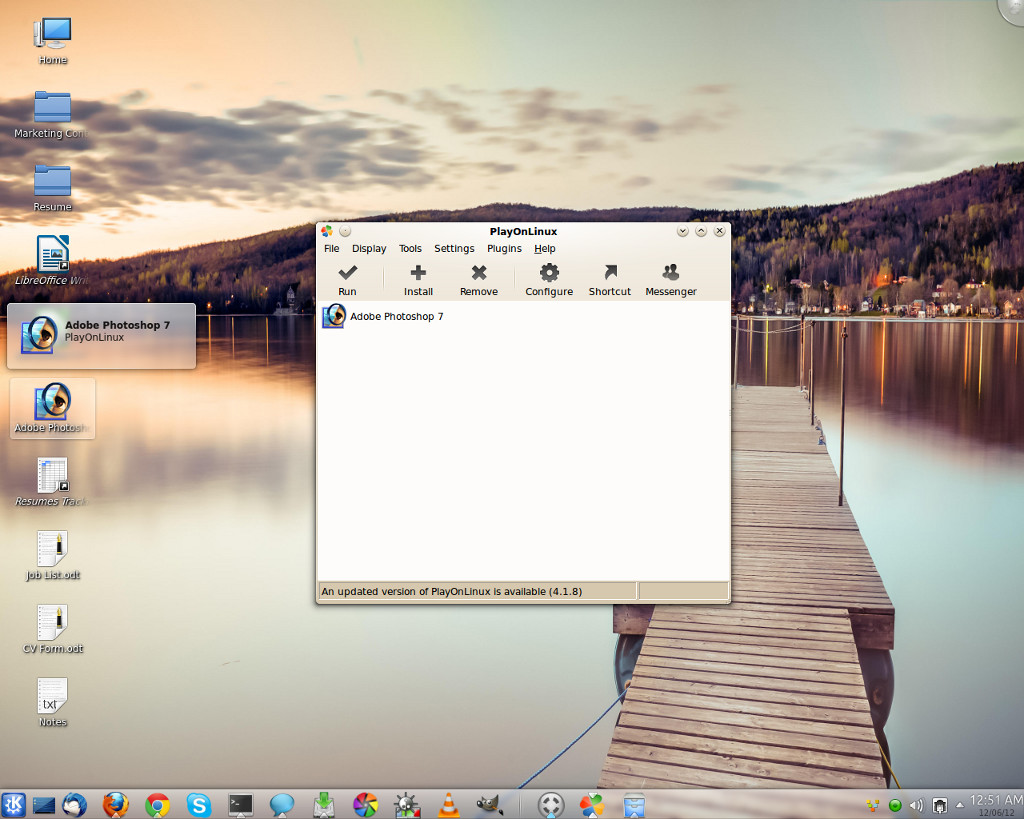Launch VLC media player from the panel
The image size is (1024, 819).
(x=448, y=805)
